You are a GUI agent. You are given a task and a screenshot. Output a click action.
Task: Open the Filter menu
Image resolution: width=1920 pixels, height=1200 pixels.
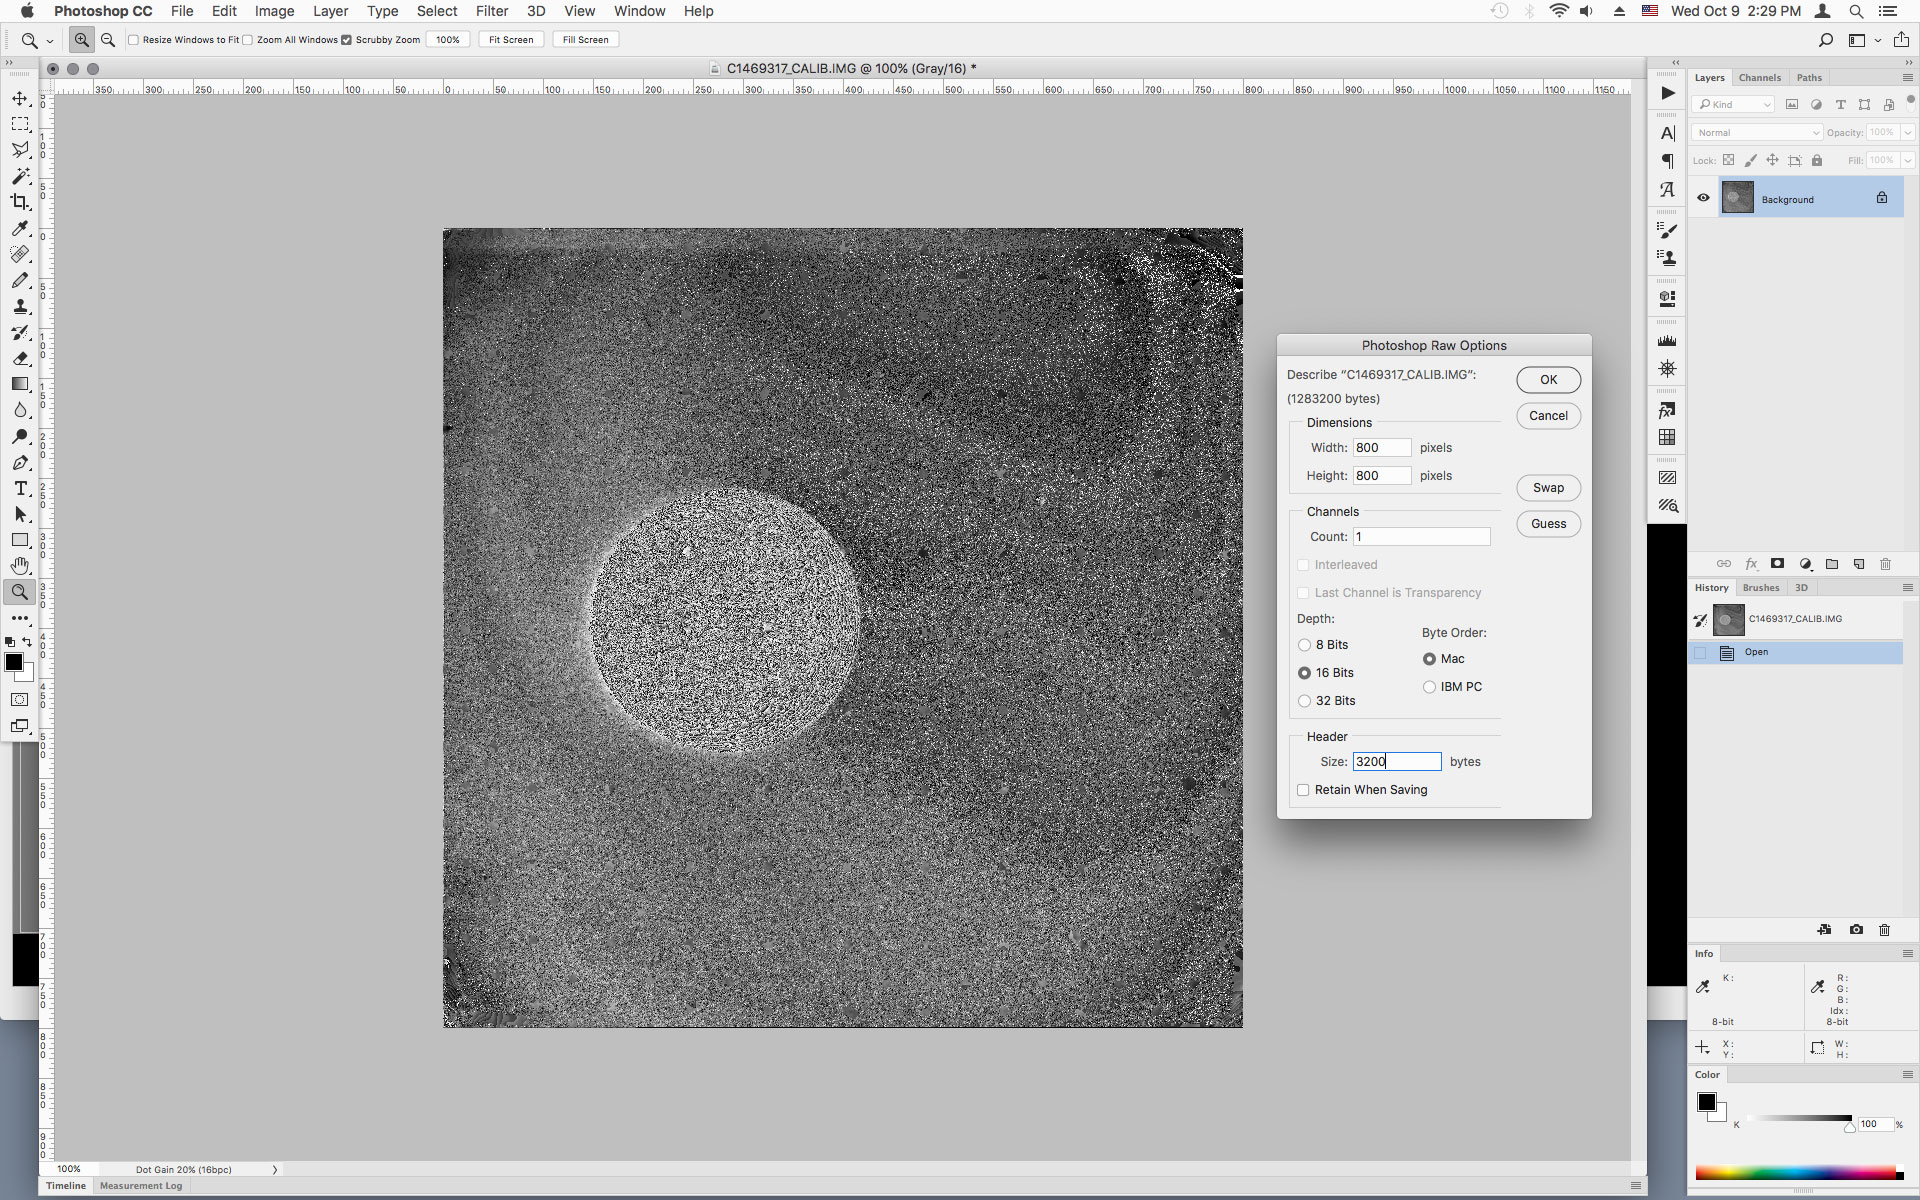492,11
